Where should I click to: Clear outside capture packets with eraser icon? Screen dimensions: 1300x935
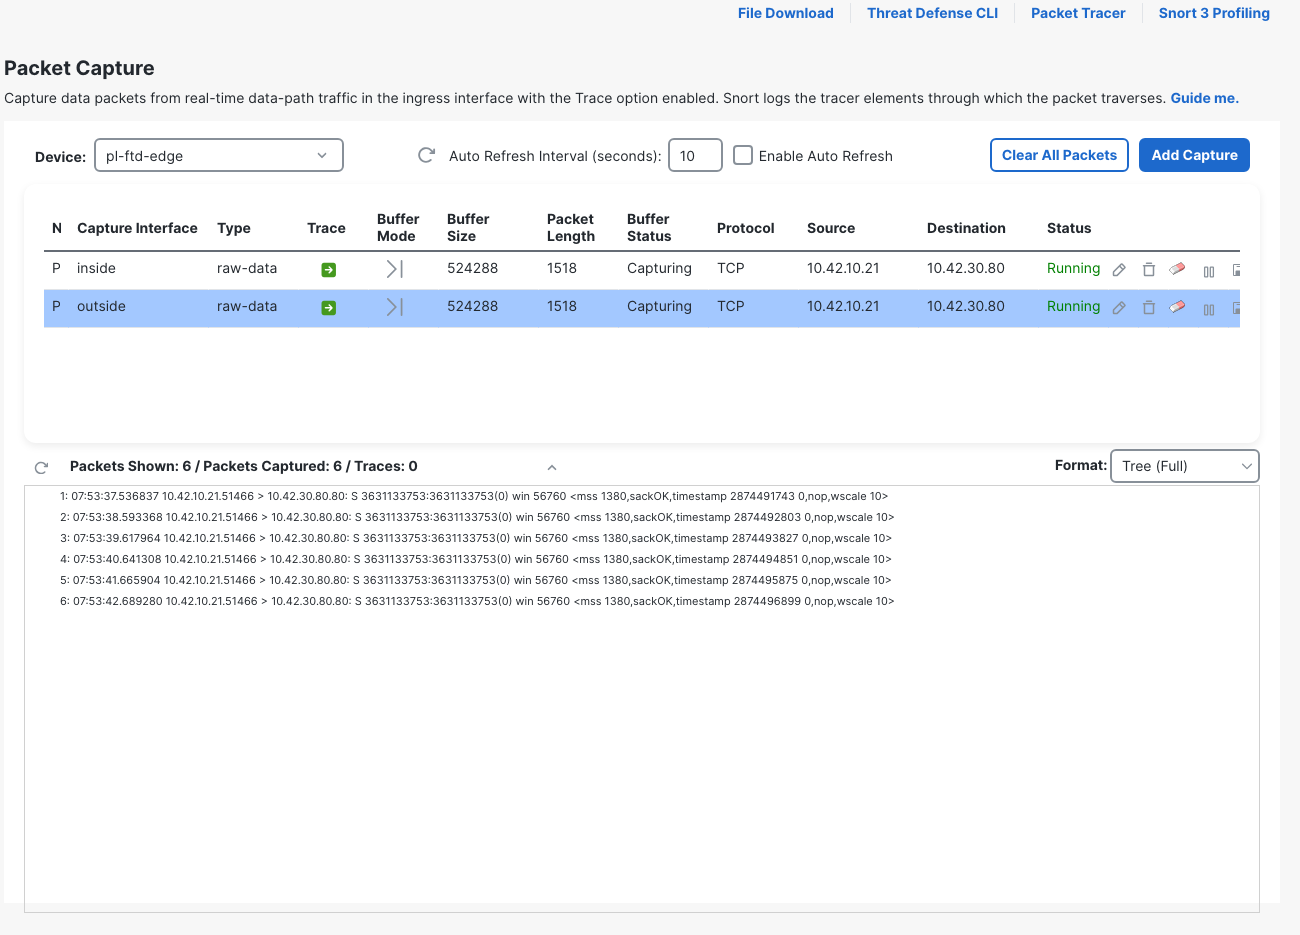pos(1177,307)
